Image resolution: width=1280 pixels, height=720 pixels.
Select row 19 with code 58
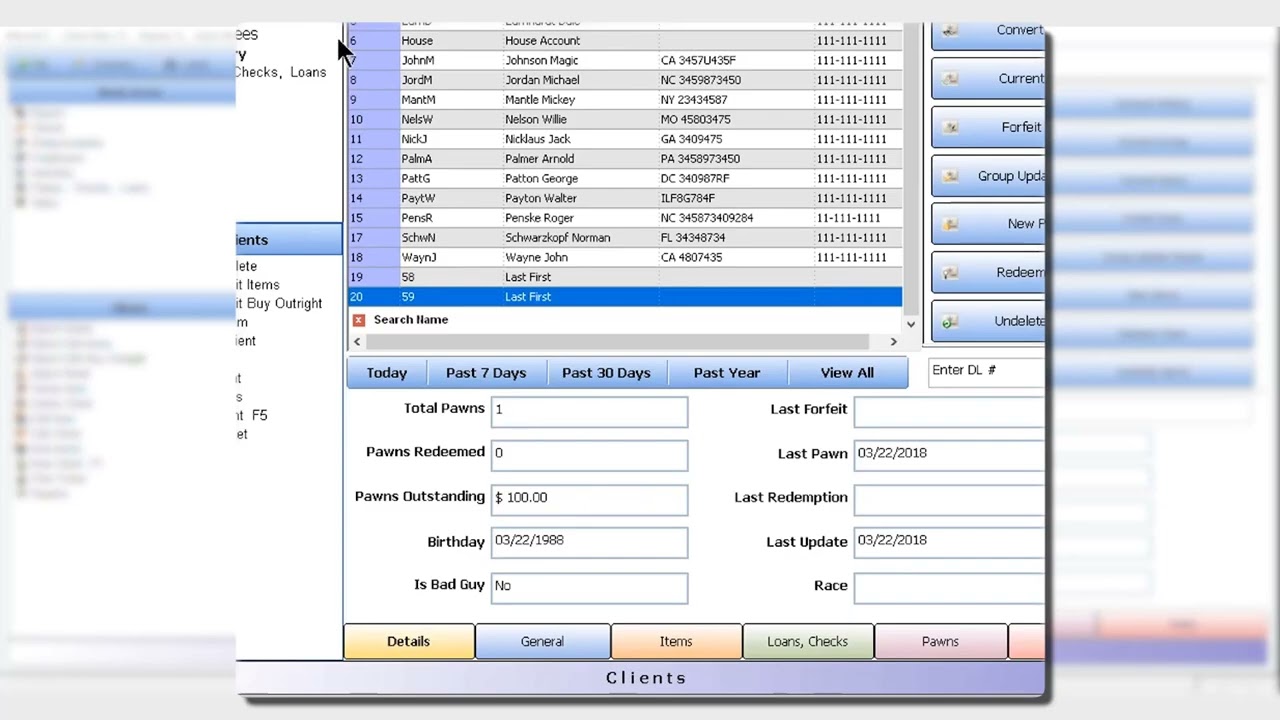[x=625, y=277]
